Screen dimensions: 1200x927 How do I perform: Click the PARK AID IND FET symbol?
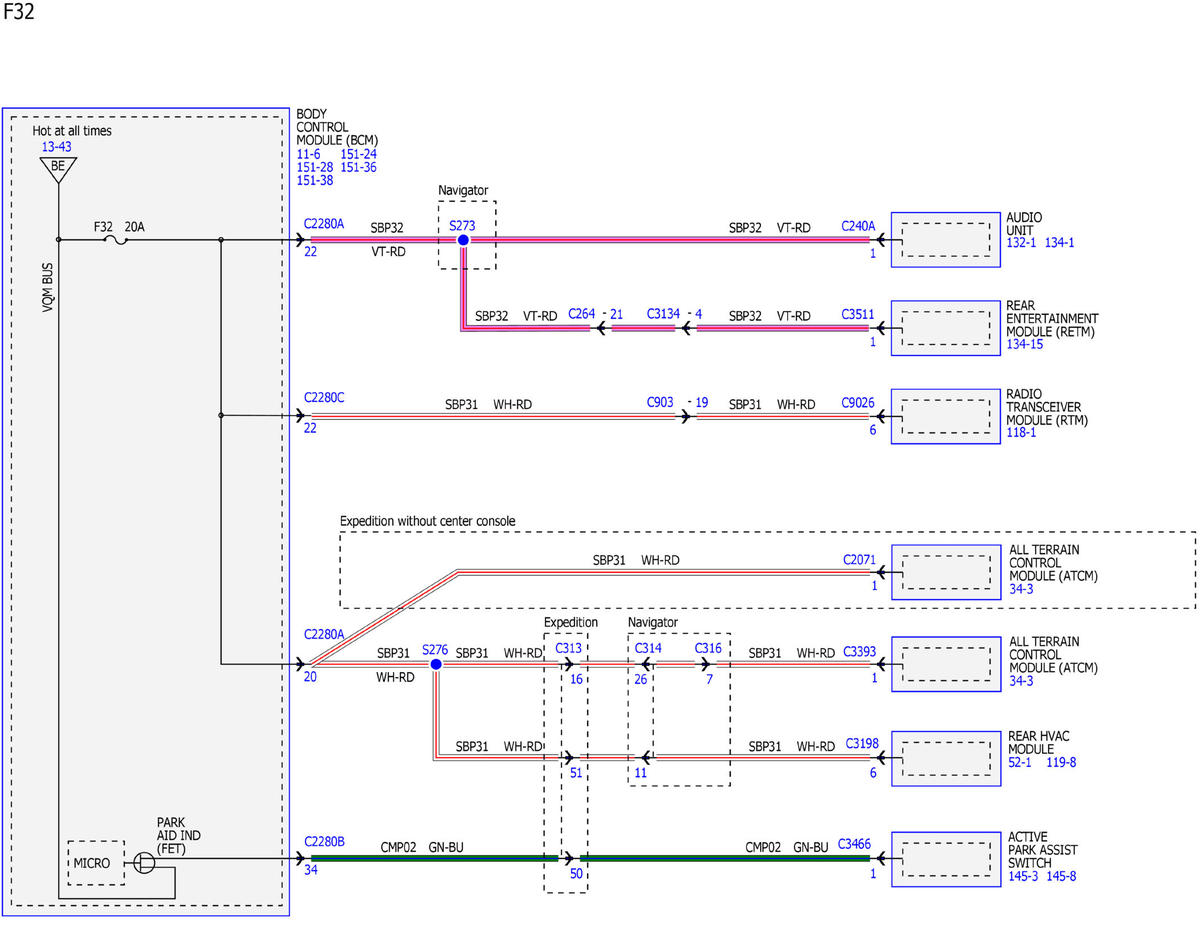click(144, 862)
